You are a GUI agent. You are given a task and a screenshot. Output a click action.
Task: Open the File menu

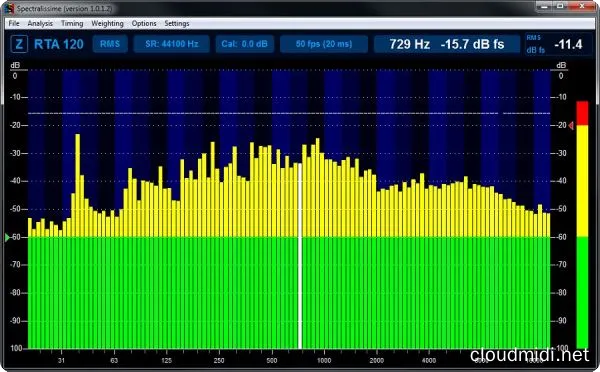[14, 23]
